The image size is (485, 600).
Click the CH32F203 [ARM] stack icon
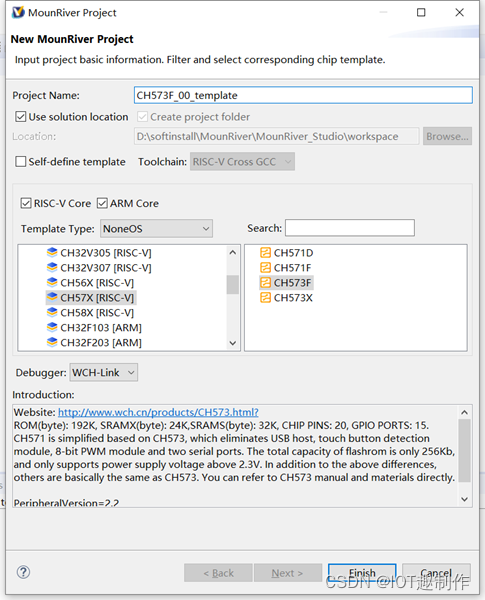(52, 342)
